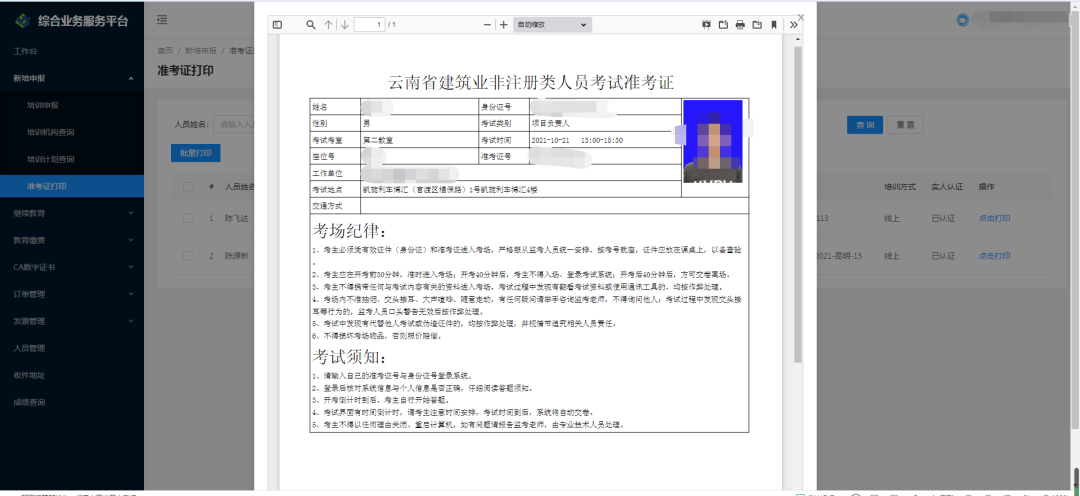This screenshot has width=1080, height=496.
Task: Switch PDF to presentation mode
Action: pos(706,24)
